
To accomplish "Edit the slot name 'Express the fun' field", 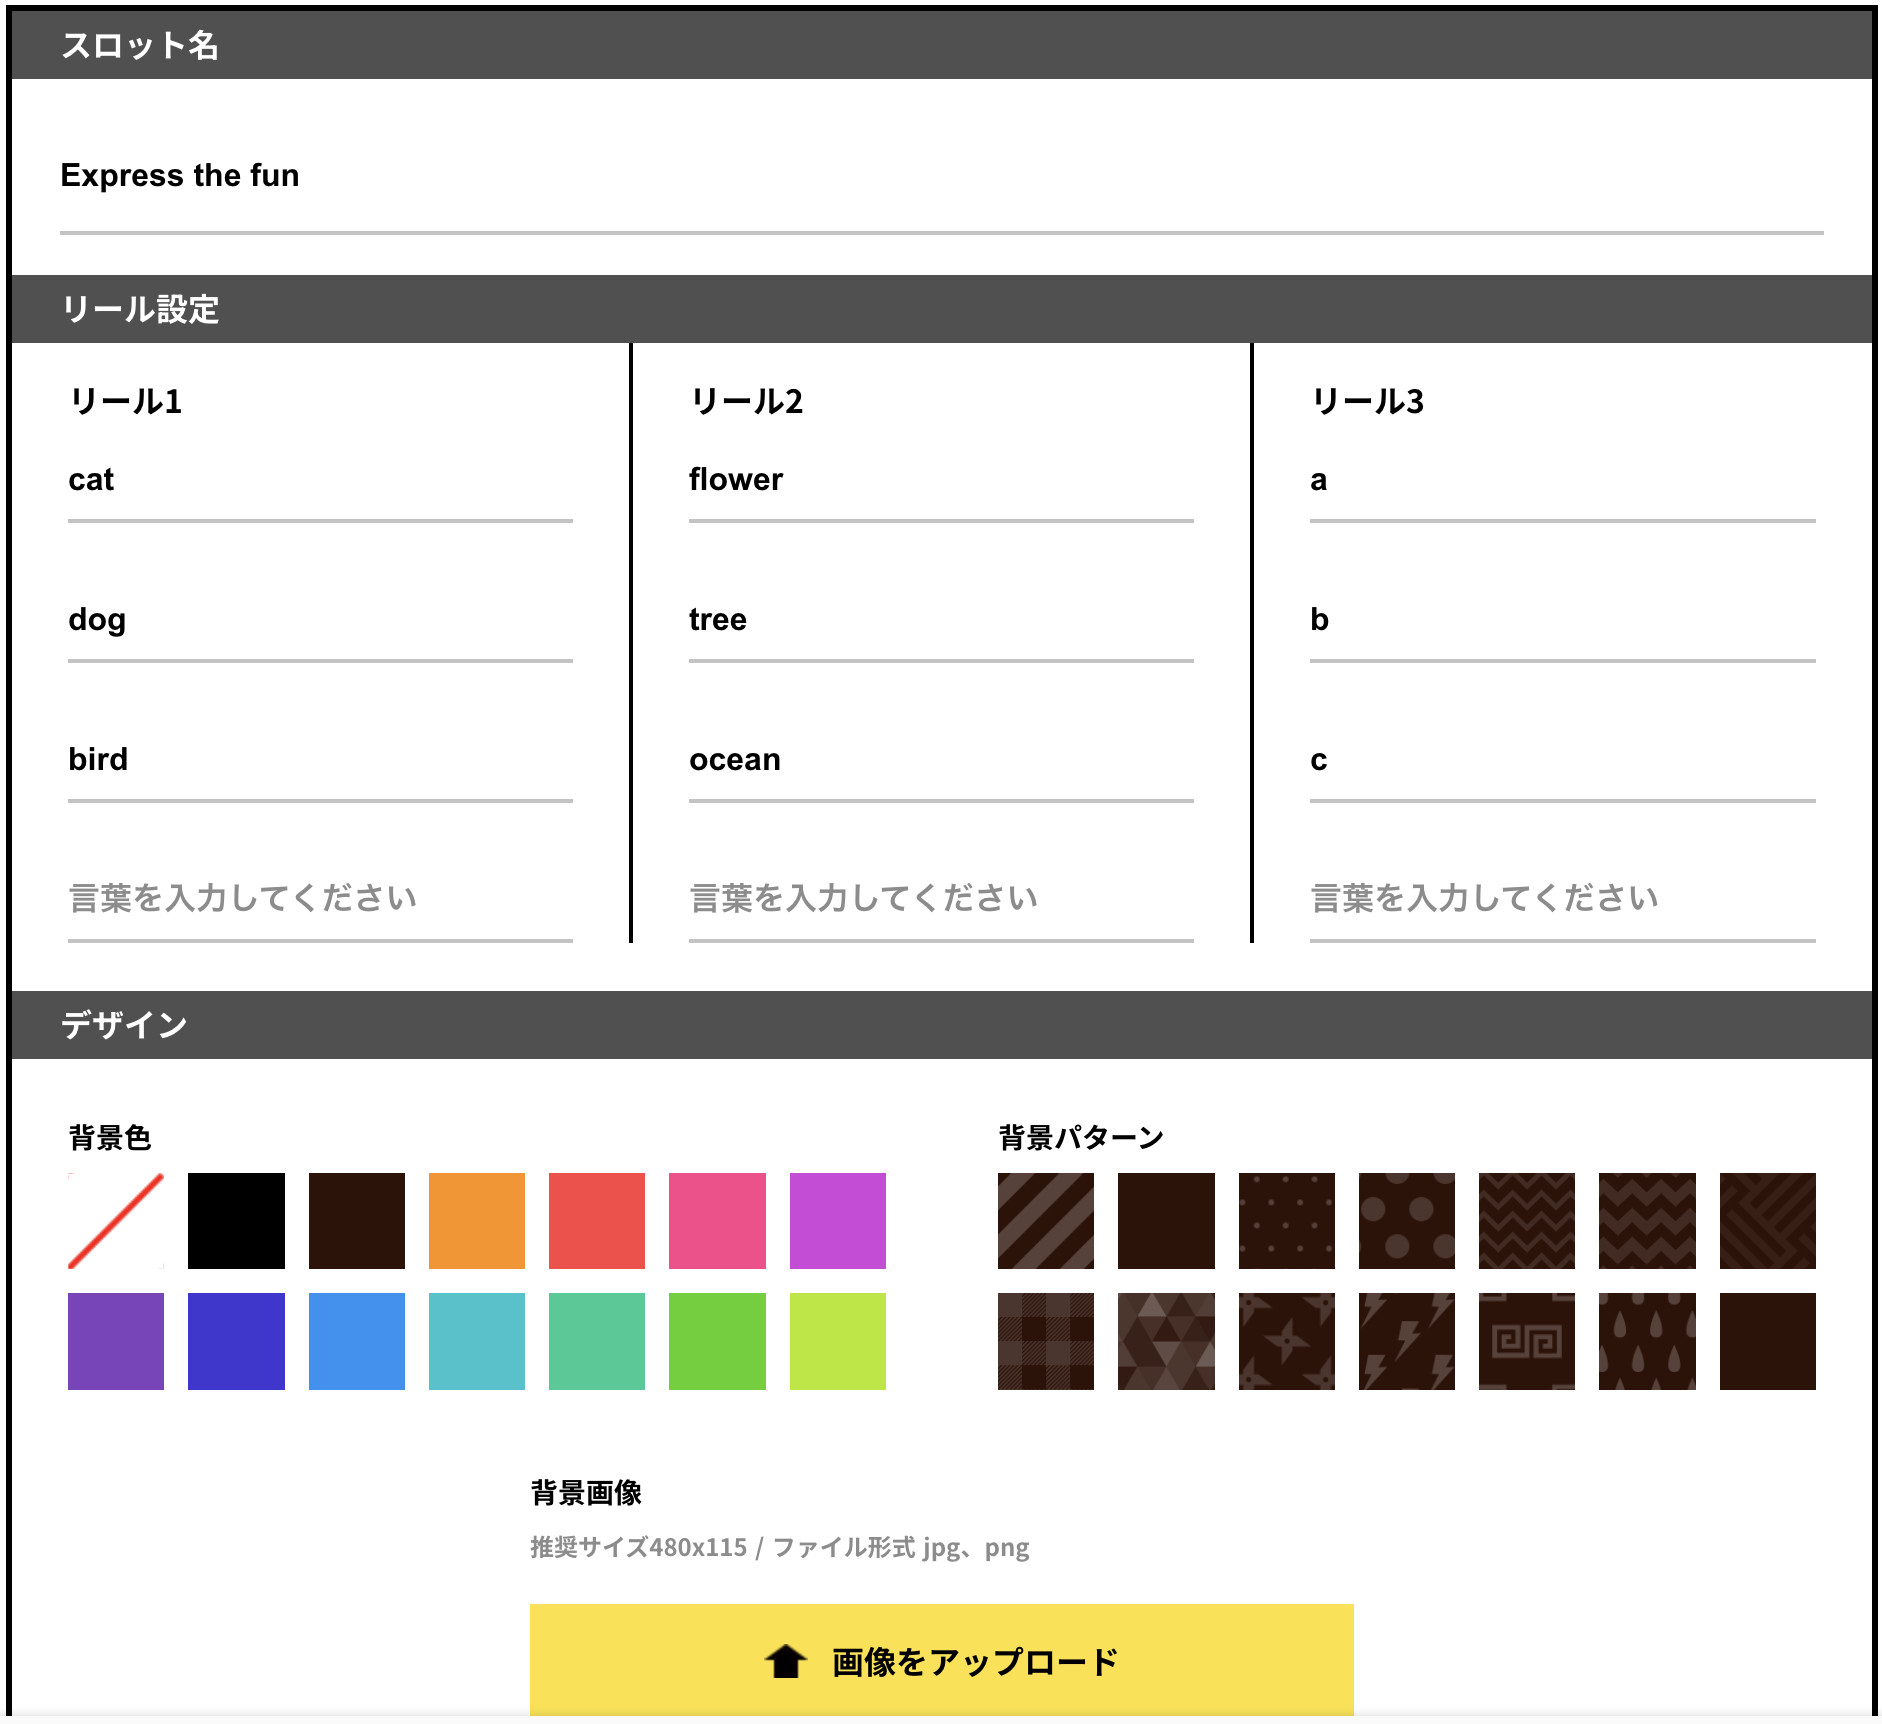I will 941,176.
